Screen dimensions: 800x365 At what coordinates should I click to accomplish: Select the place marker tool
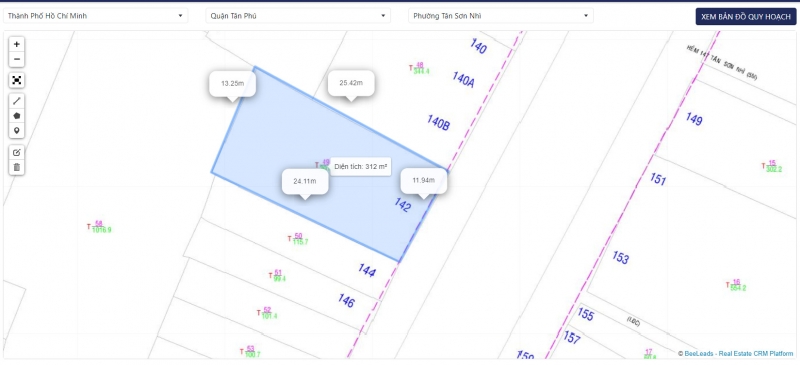pyautogui.click(x=16, y=131)
